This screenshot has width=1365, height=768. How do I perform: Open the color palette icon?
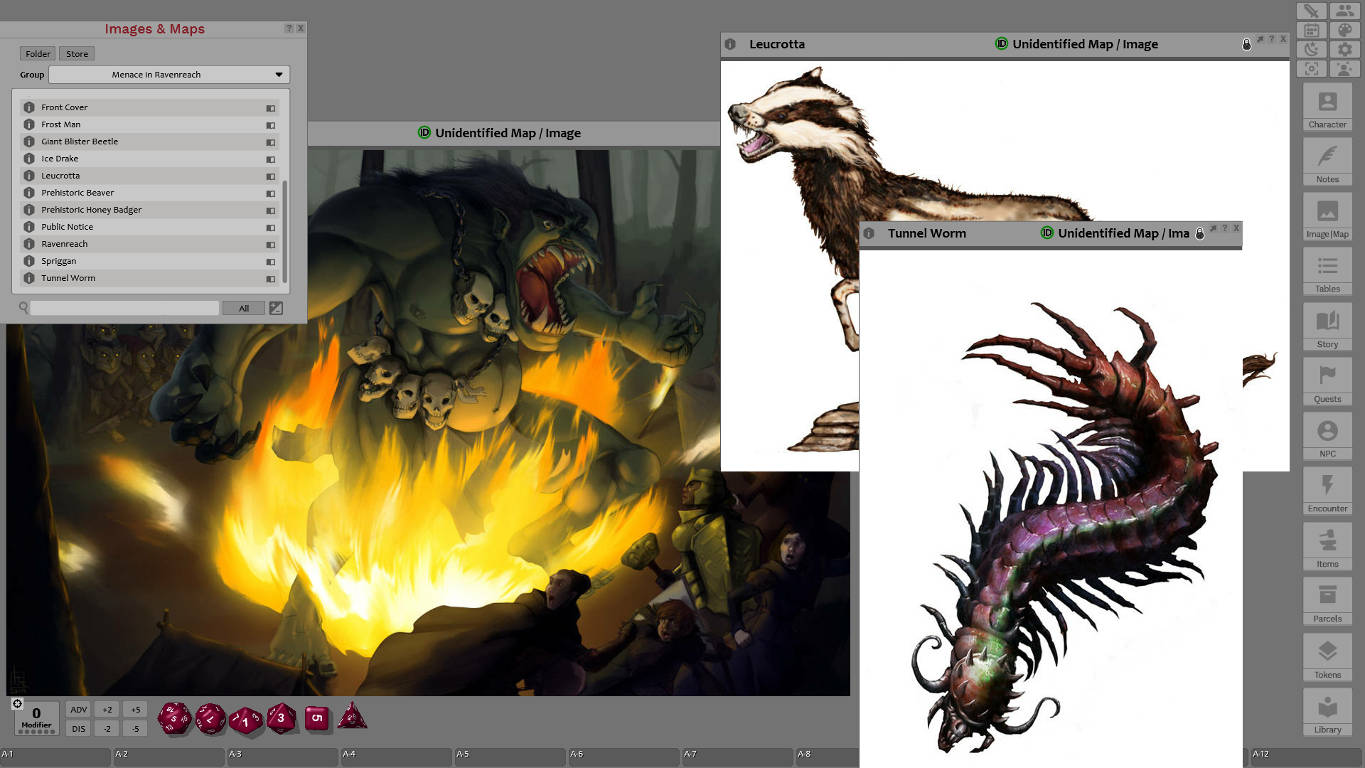[x=1345, y=30]
